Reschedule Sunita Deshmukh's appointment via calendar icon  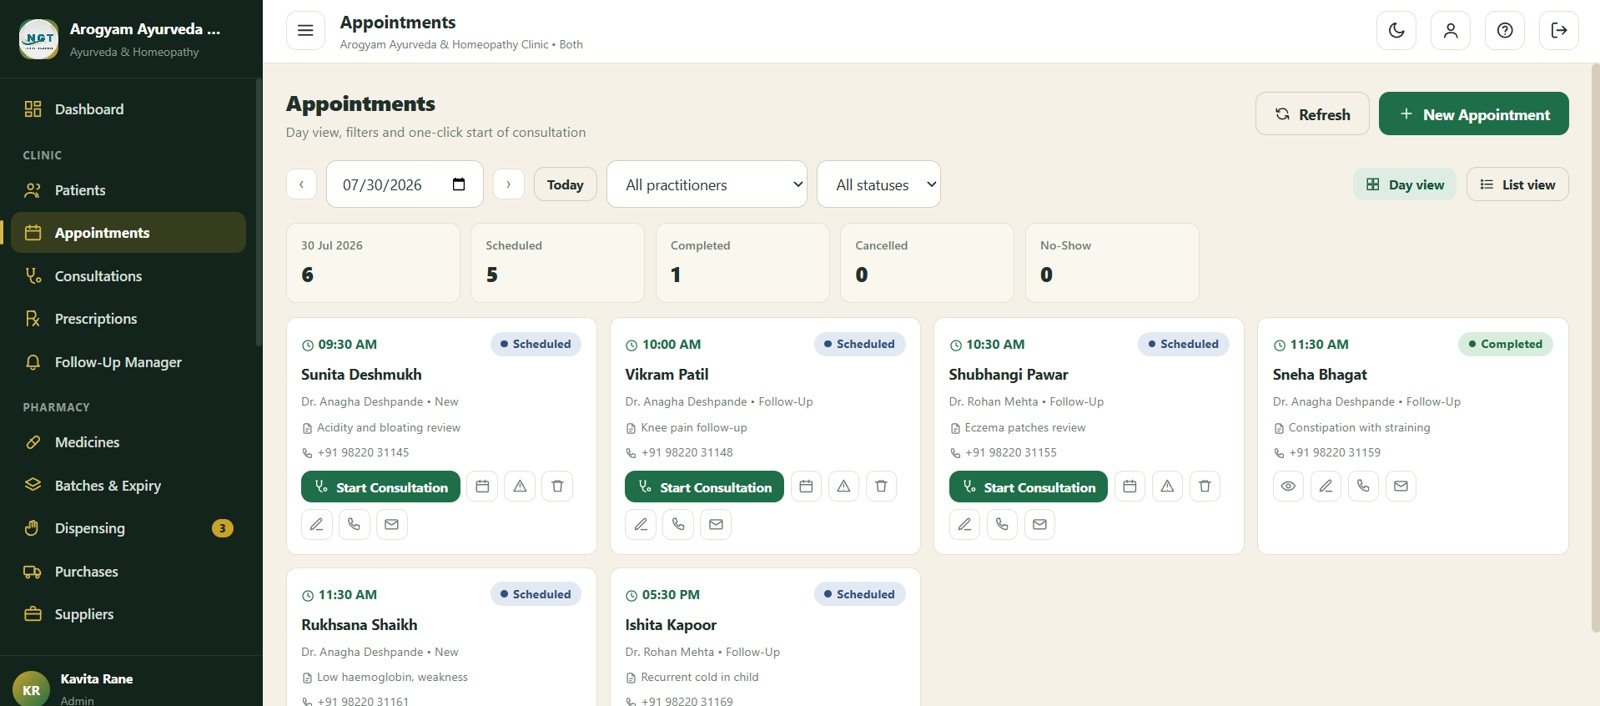482,486
